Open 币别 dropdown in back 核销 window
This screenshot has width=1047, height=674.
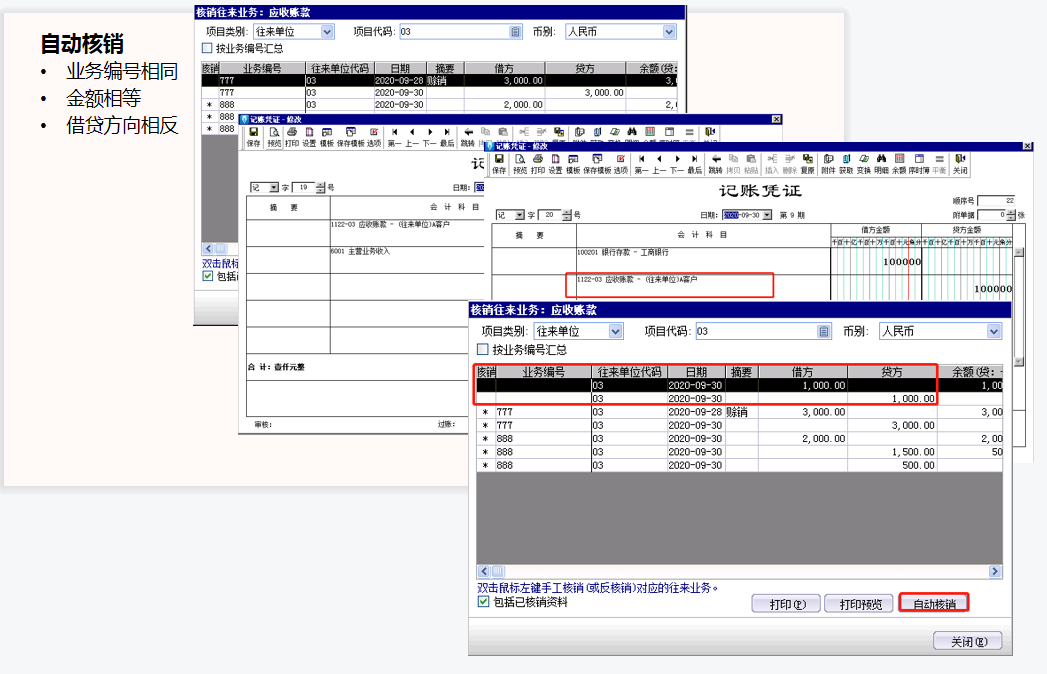pyautogui.click(x=669, y=31)
